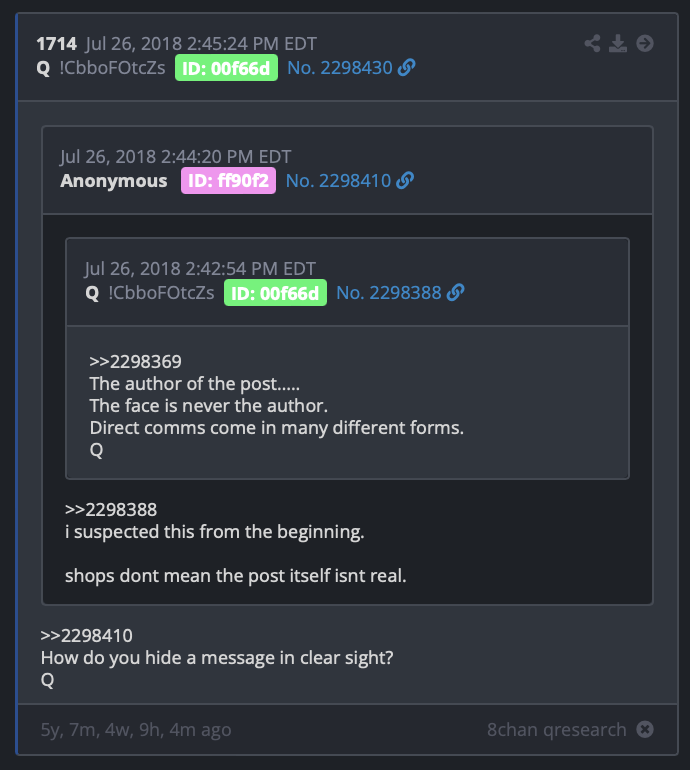Click green ID: 00f66d badge in top header
690x770 pixels.
[226, 68]
